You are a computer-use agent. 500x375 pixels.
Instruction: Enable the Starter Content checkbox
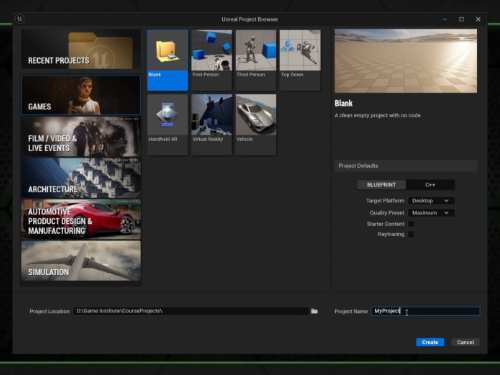[x=412, y=224]
